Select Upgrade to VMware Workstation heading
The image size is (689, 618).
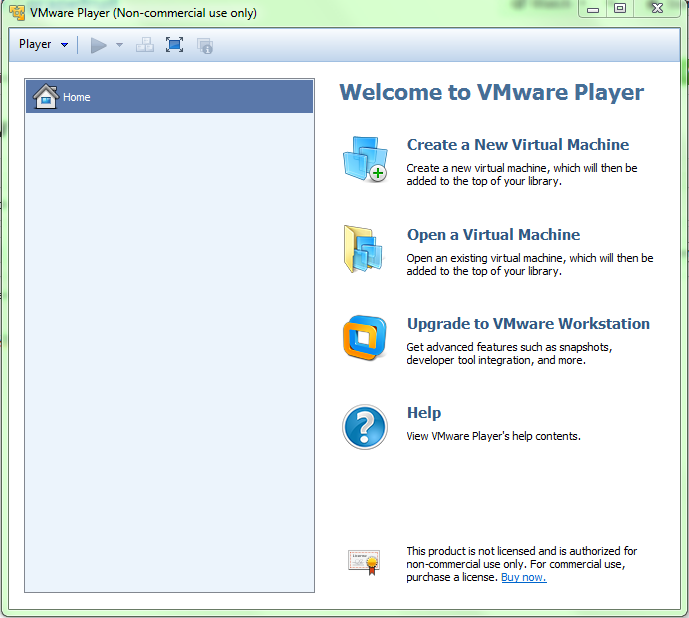tap(528, 324)
